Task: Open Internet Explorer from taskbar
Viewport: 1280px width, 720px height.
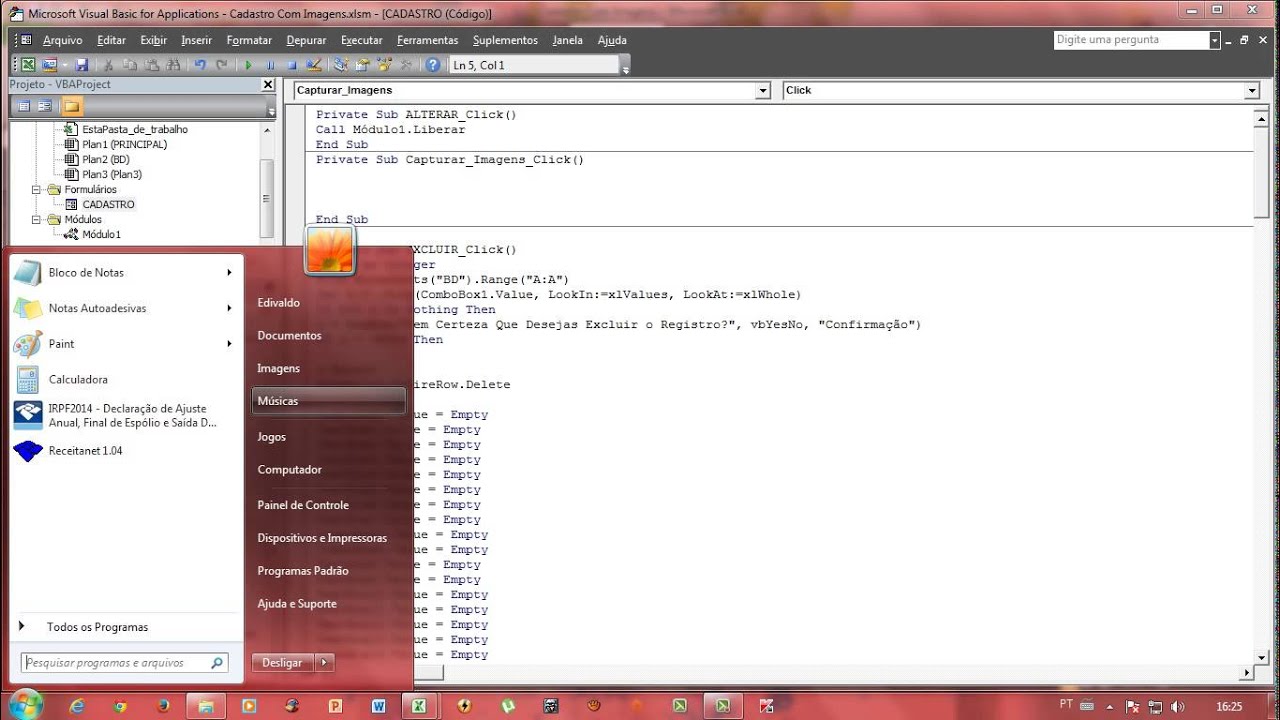Action: 77,705
